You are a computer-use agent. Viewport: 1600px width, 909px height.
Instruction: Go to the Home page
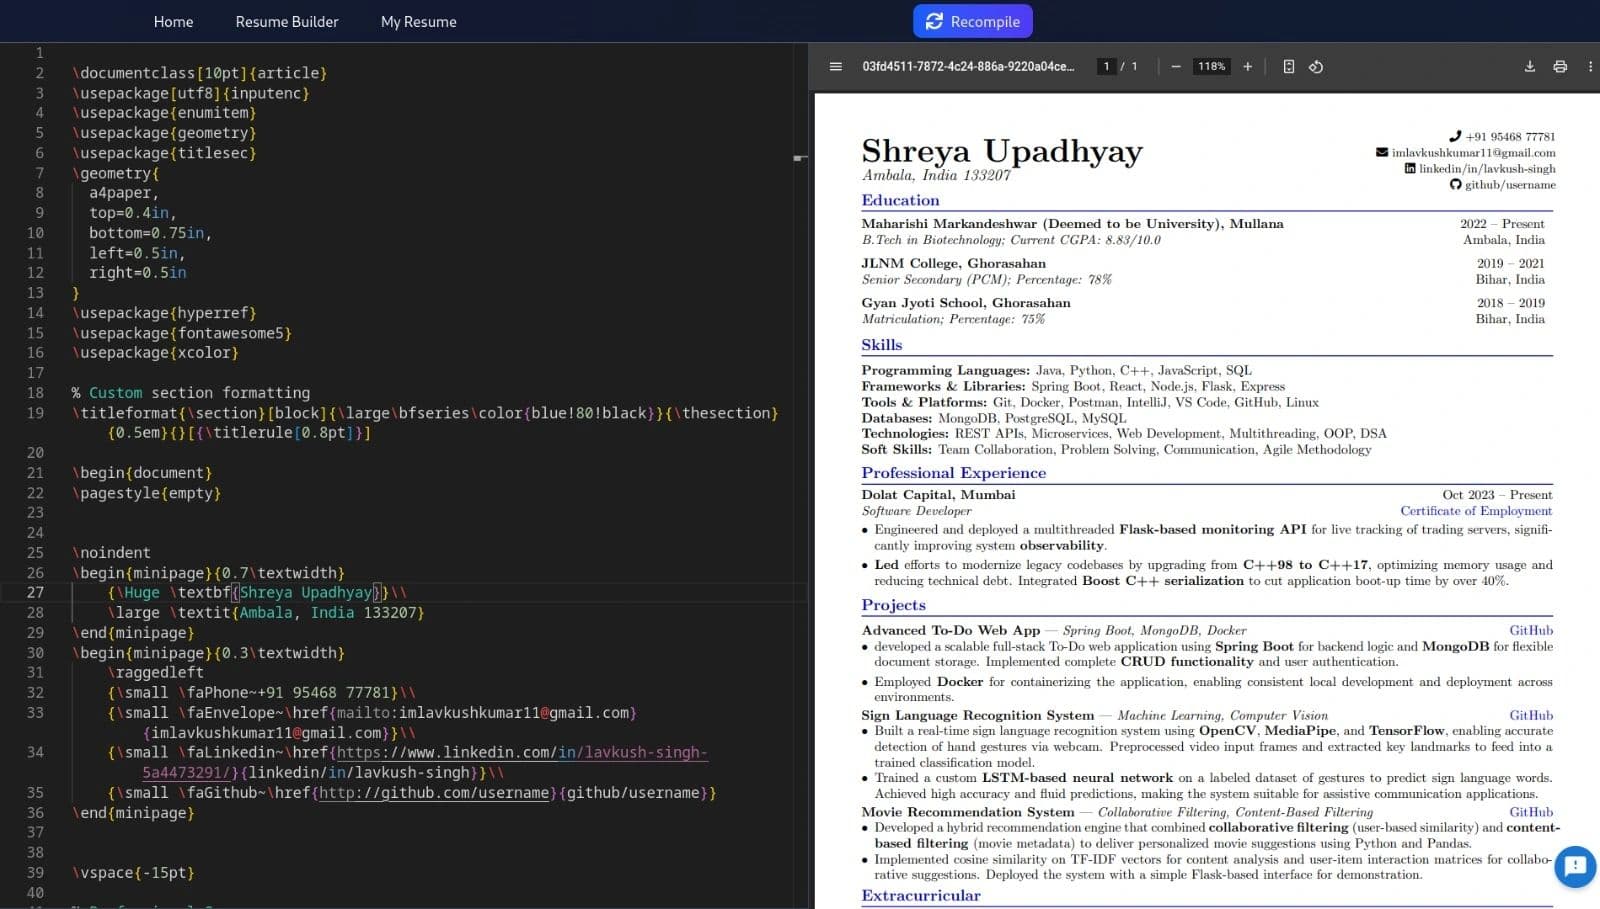point(173,21)
